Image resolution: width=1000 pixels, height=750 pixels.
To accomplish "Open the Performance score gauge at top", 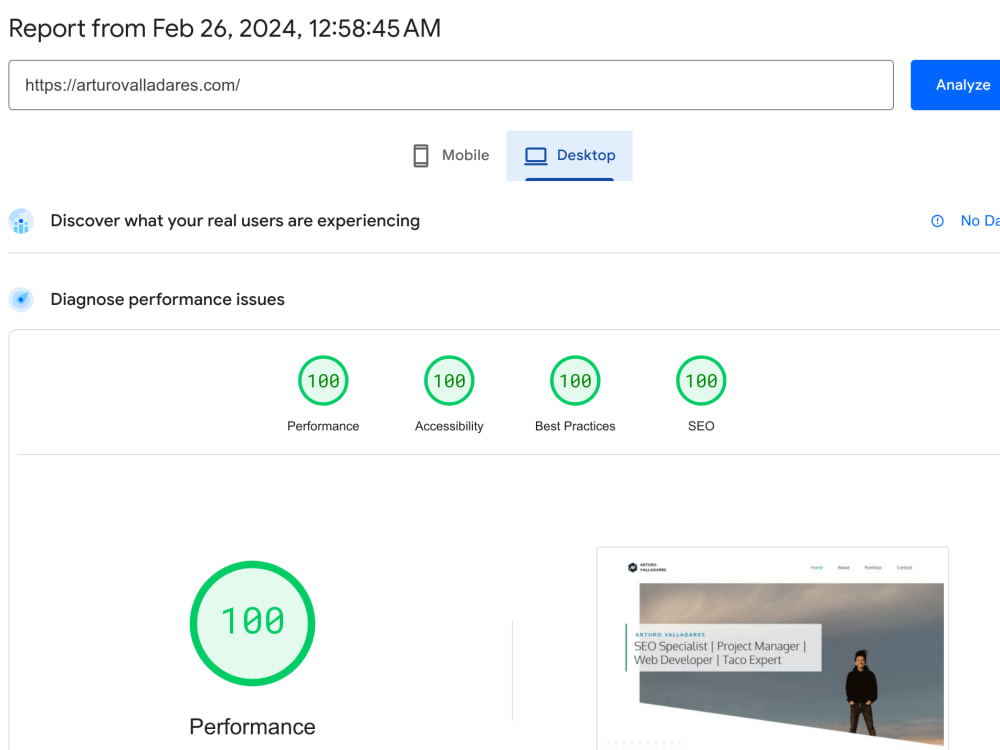I will tap(323, 381).
